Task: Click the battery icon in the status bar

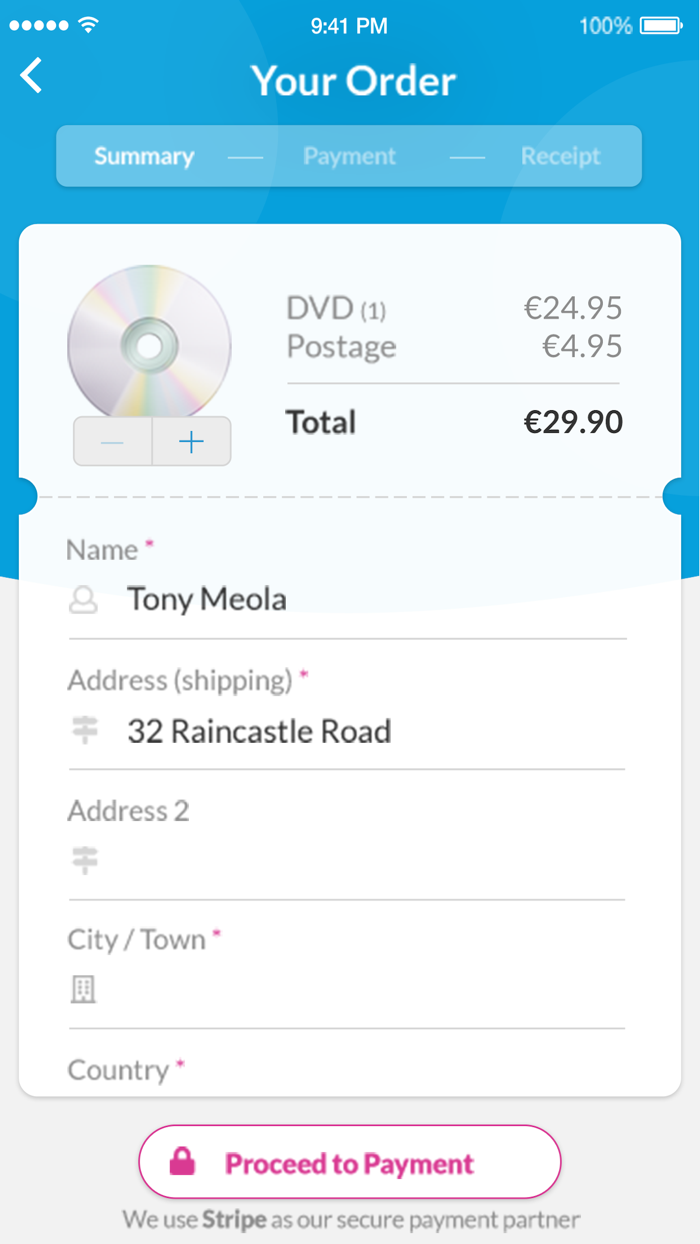Action: [657, 26]
